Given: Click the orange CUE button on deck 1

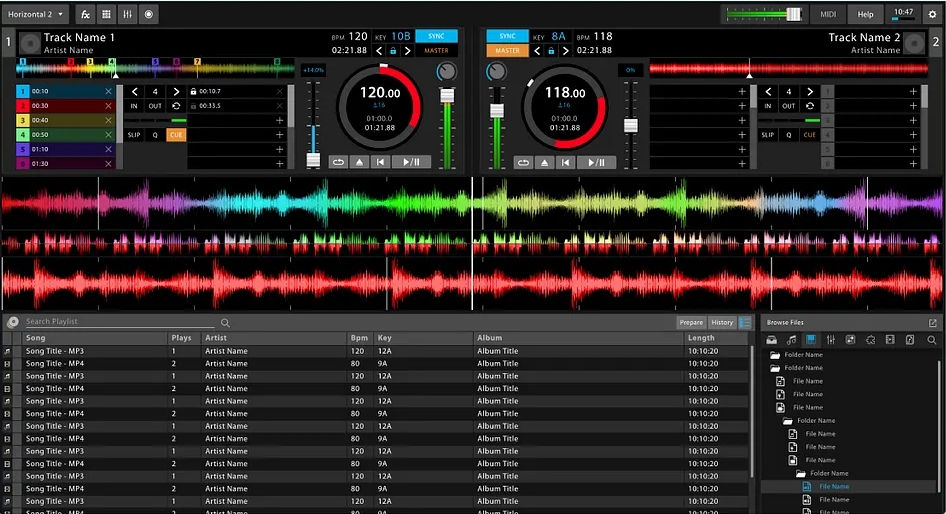Looking at the screenshot, I should 176,135.
